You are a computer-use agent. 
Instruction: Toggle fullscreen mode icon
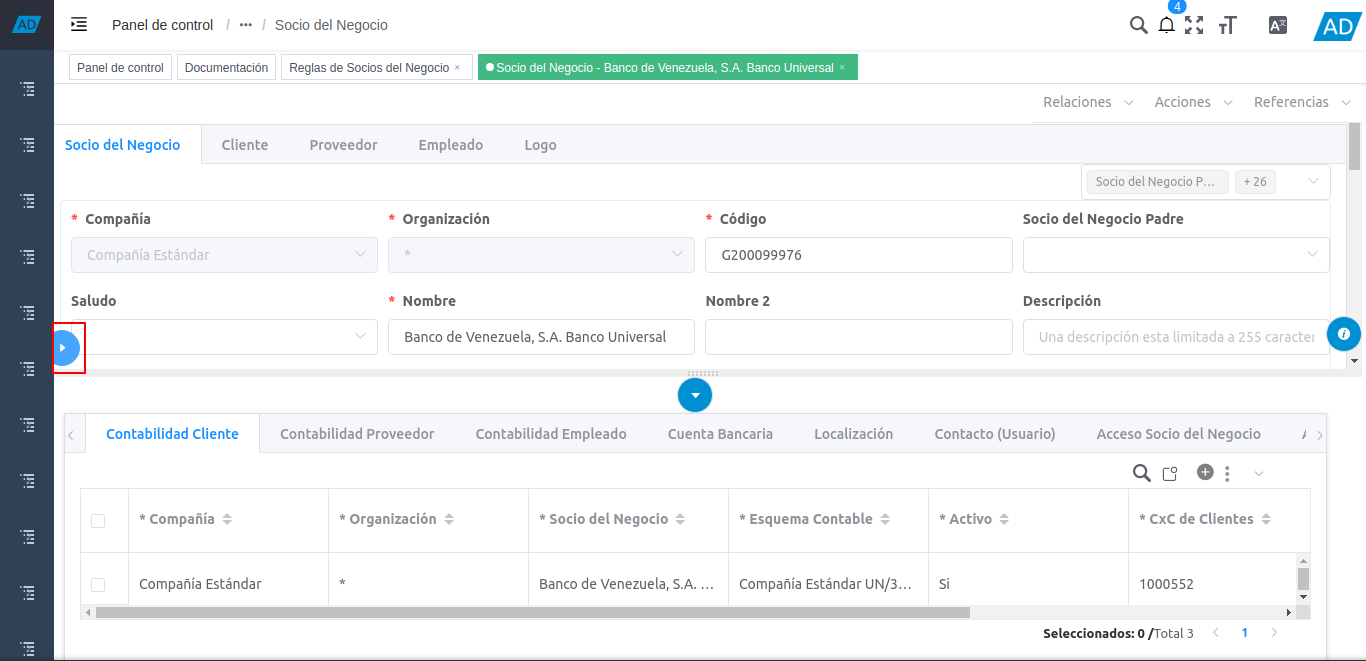pyautogui.click(x=1194, y=25)
